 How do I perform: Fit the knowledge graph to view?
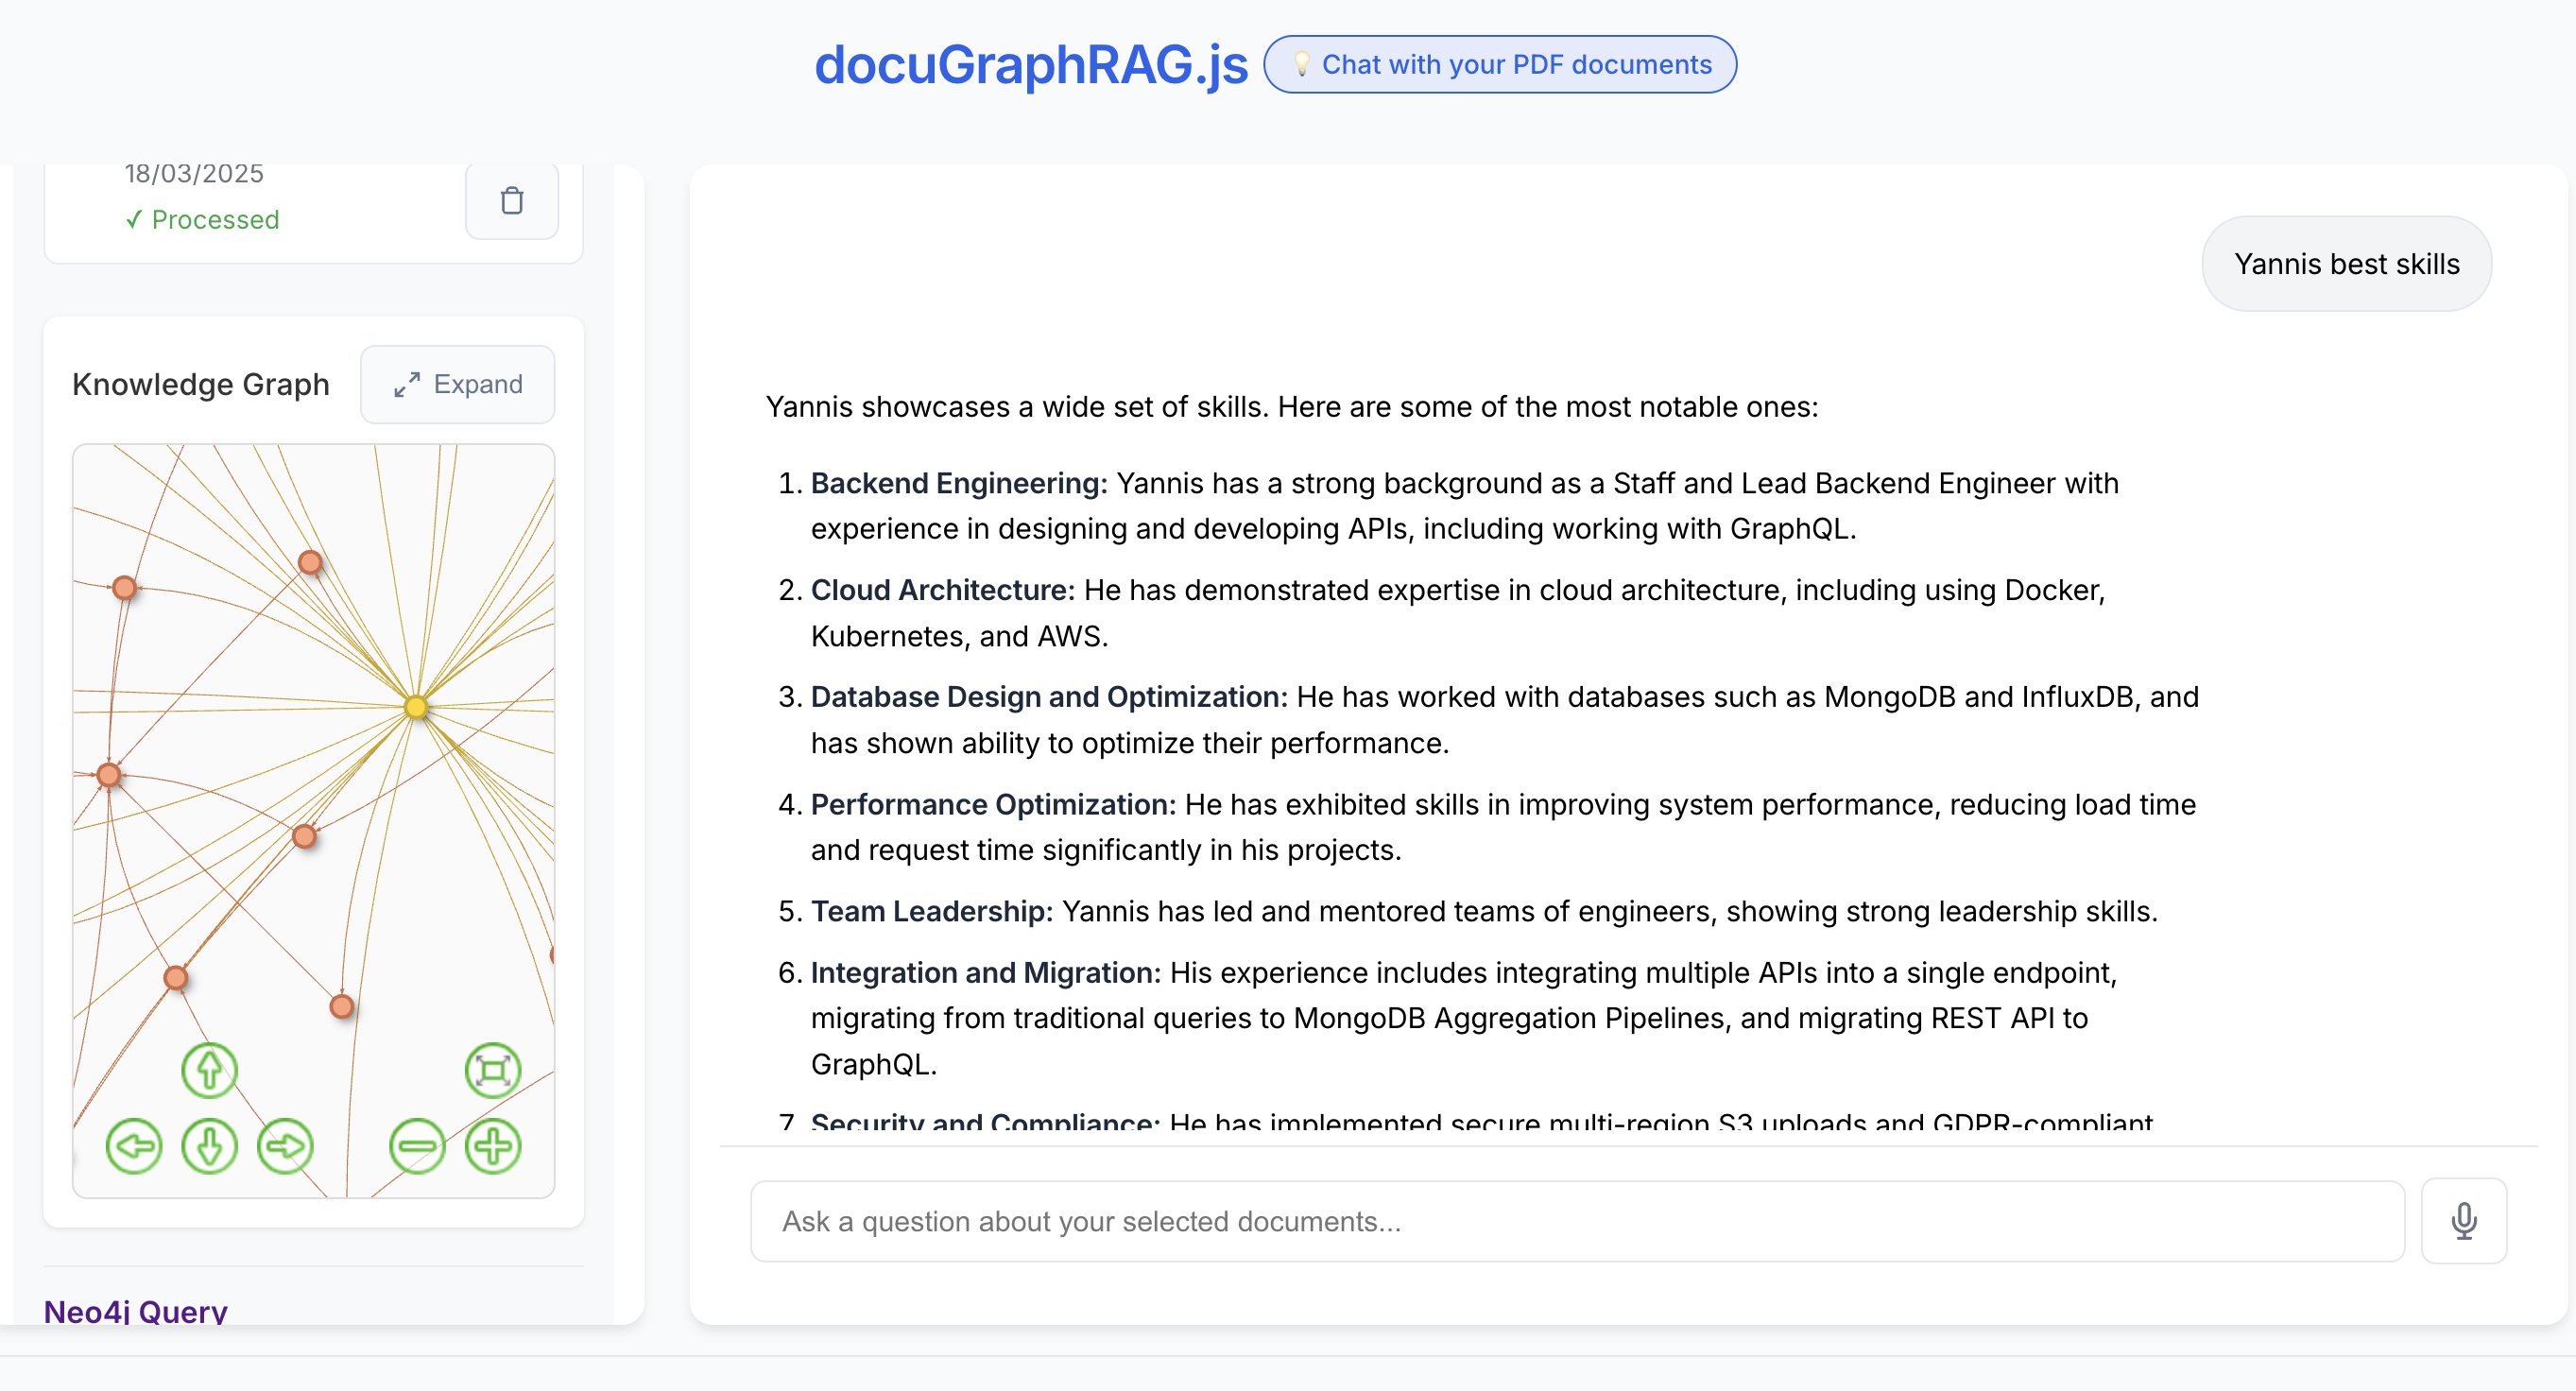pyautogui.click(x=493, y=1070)
